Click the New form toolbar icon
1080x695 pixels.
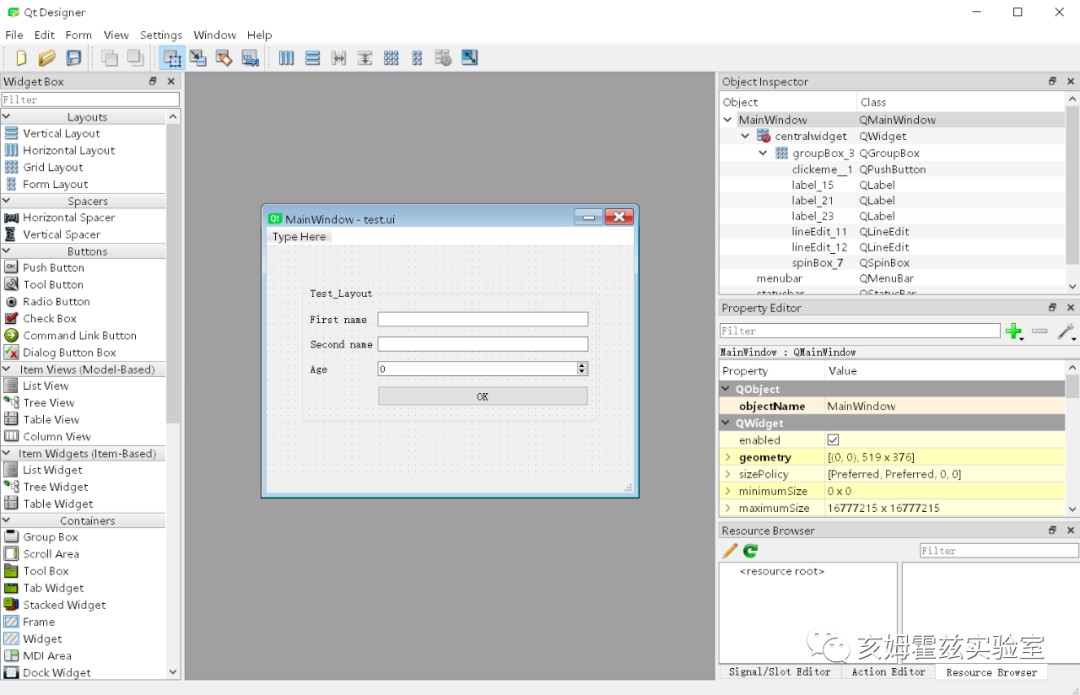[21, 58]
